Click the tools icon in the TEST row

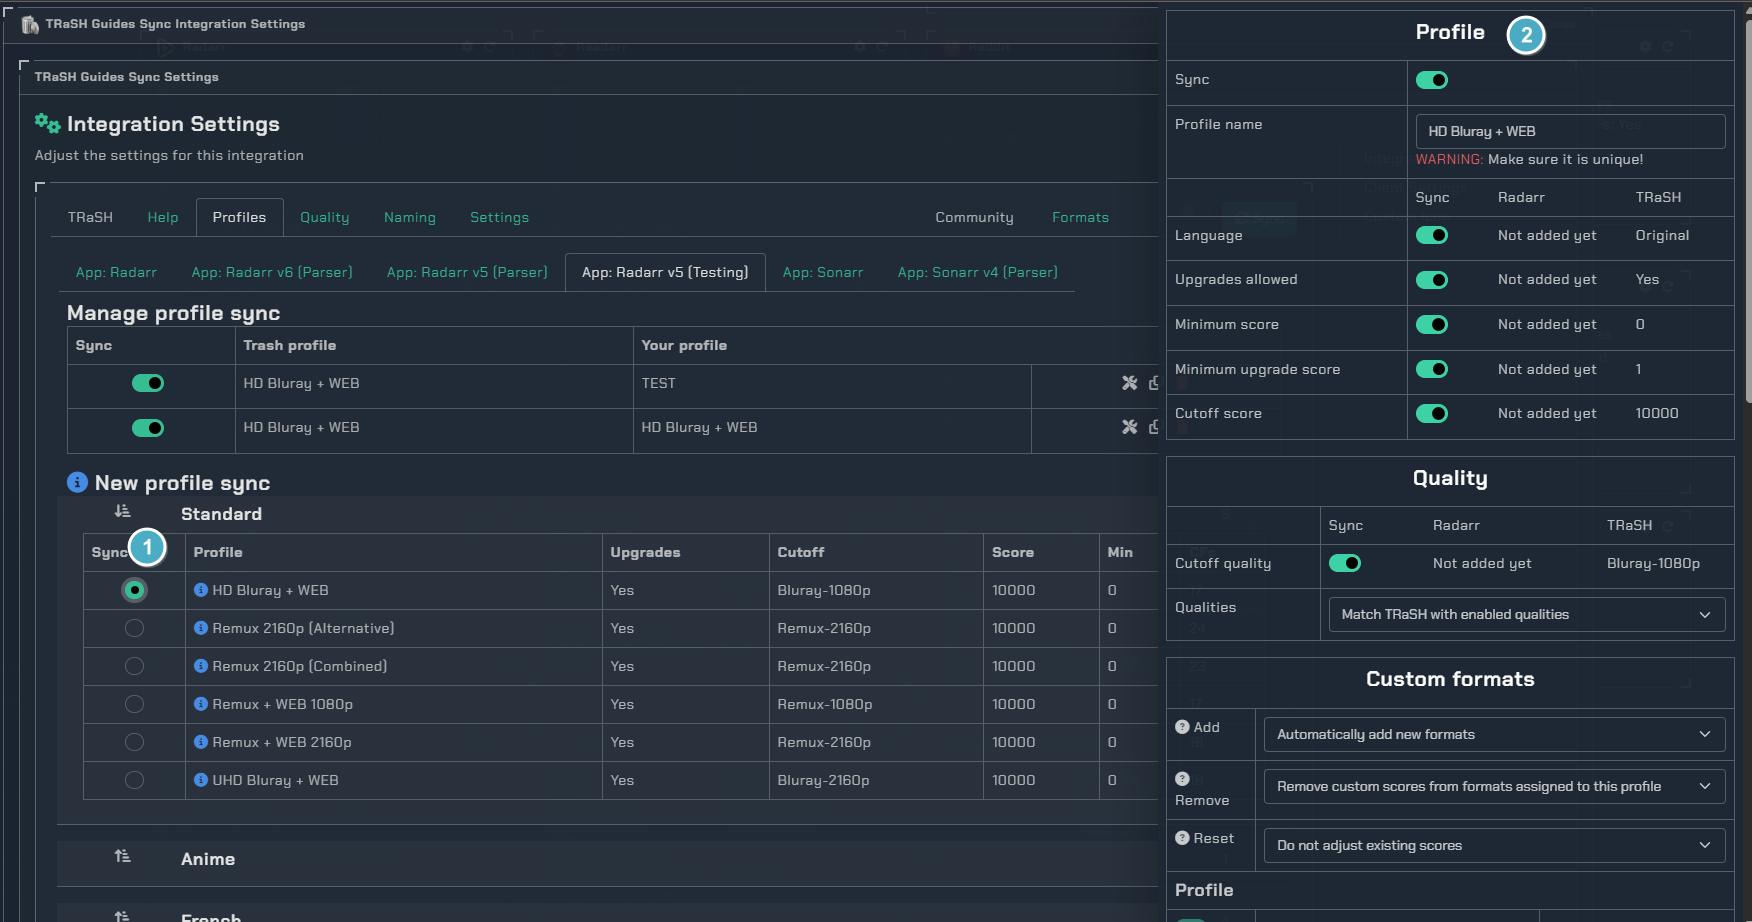tap(1129, 383)
